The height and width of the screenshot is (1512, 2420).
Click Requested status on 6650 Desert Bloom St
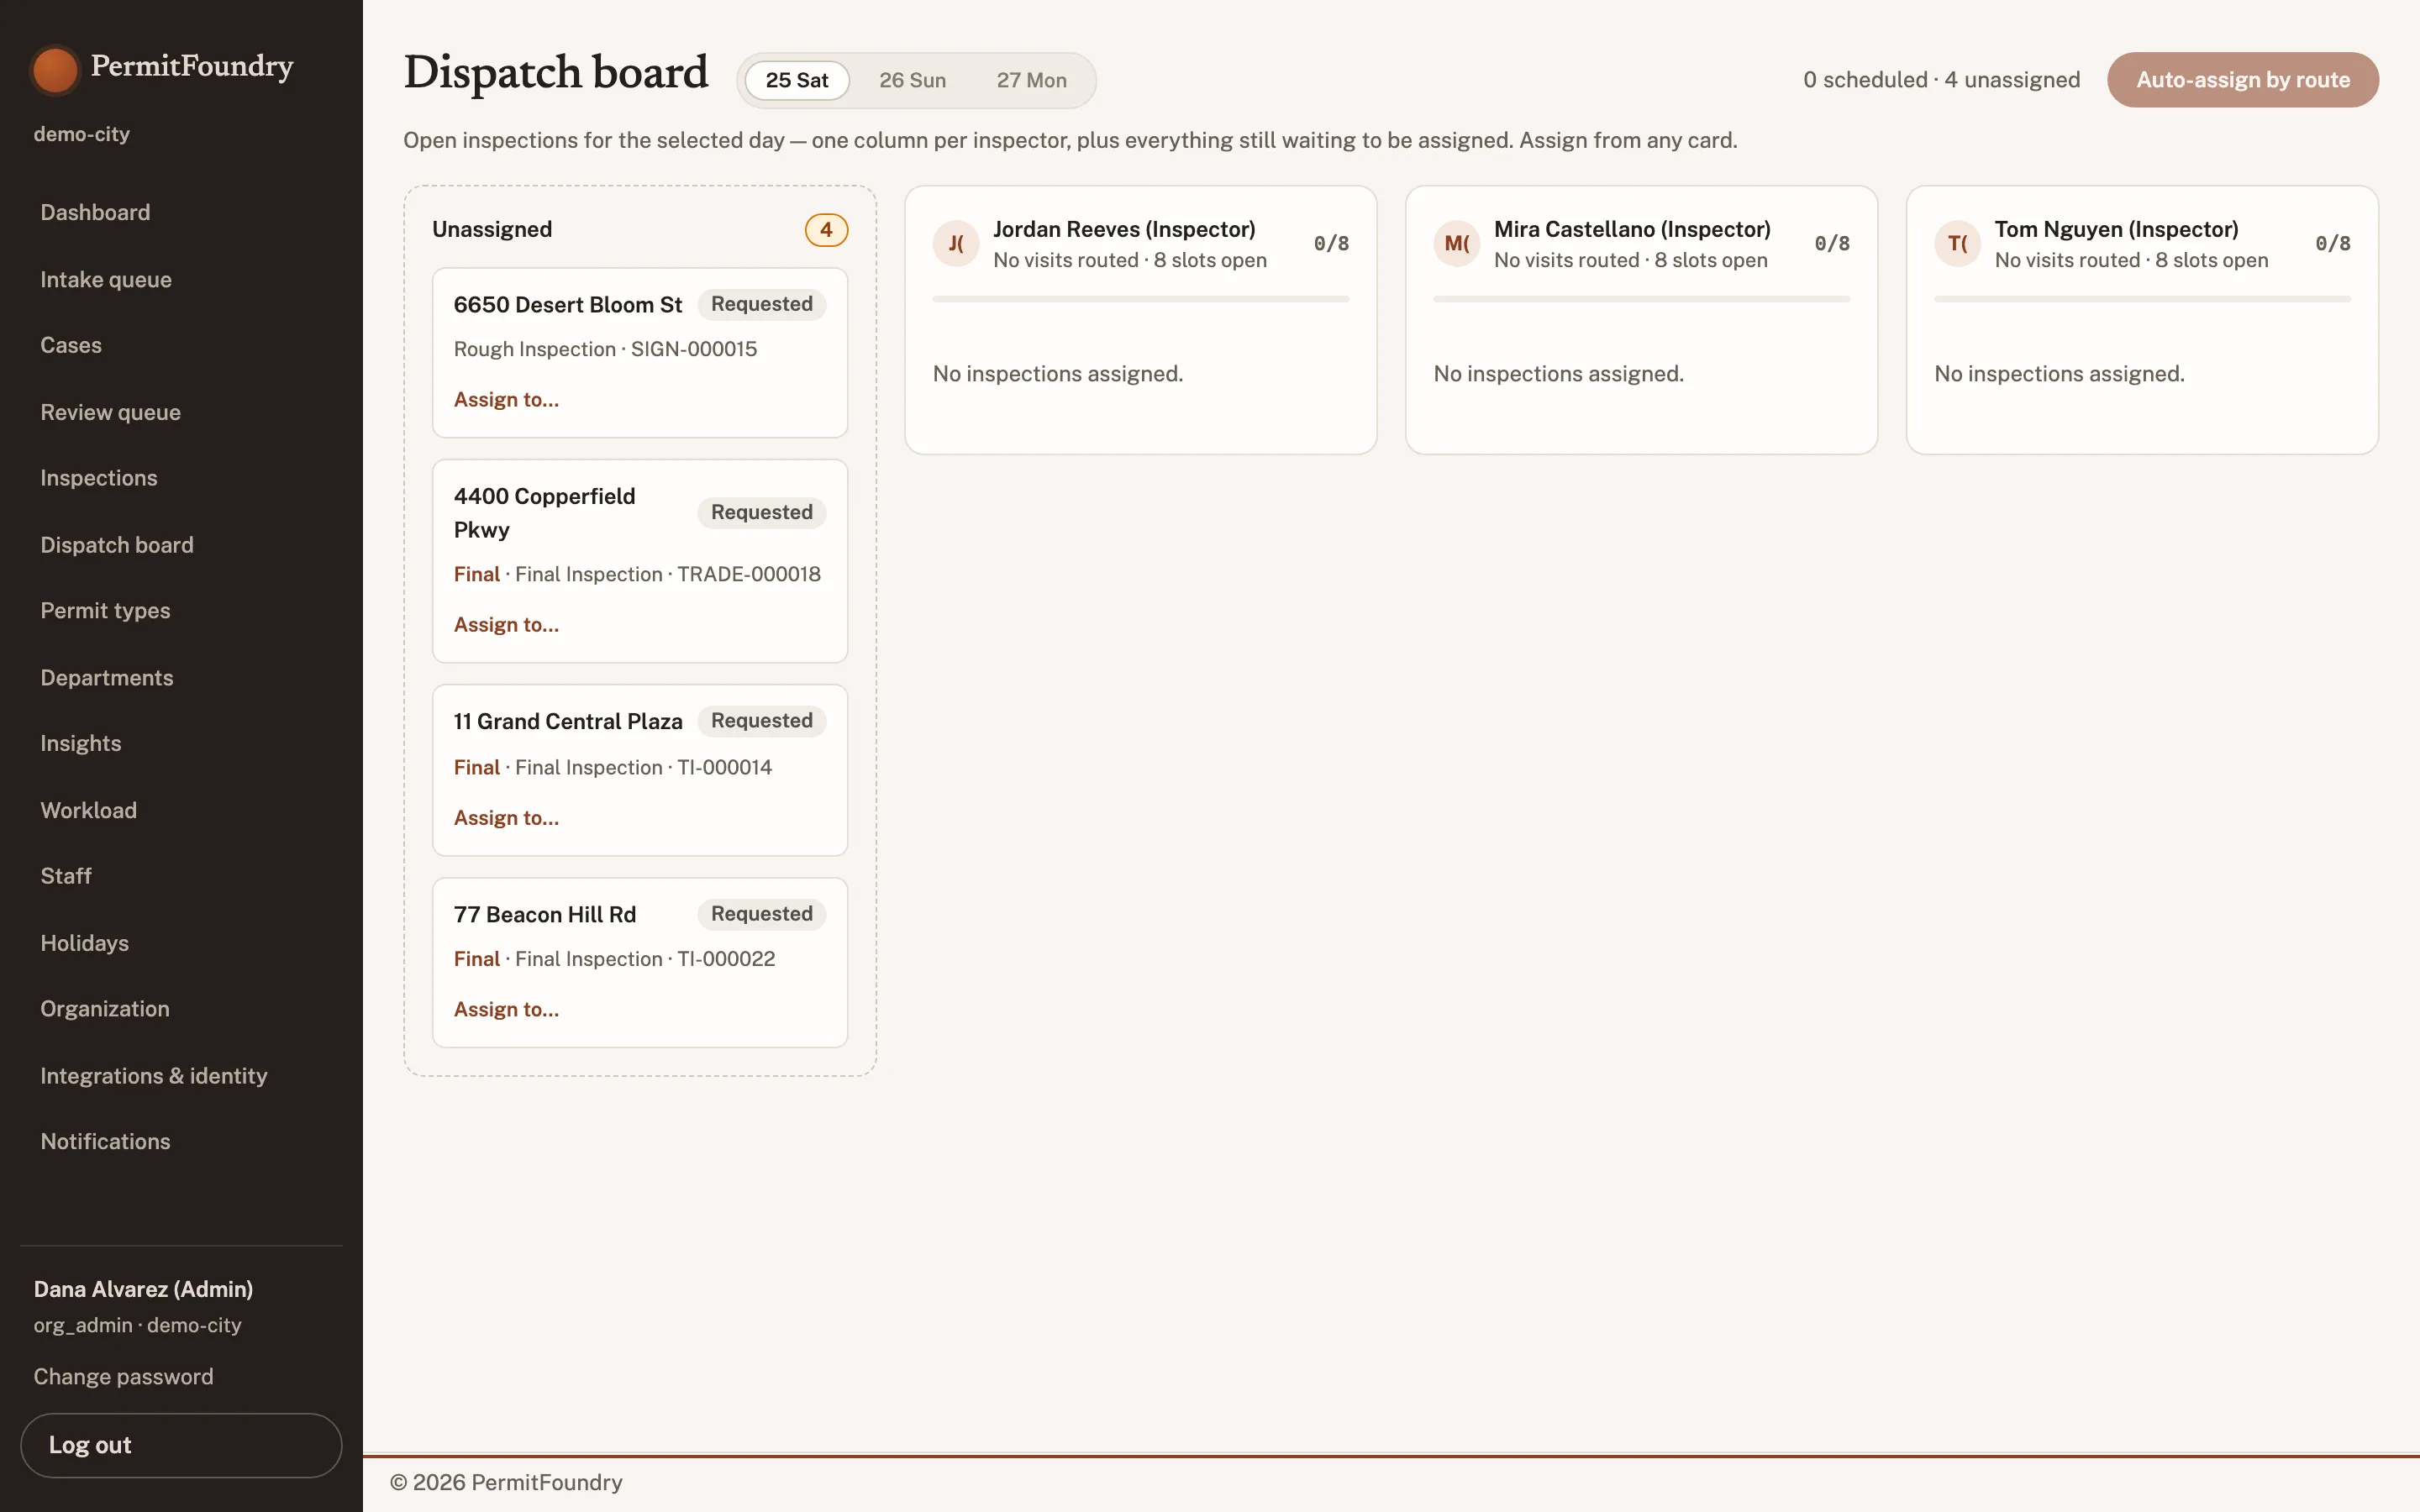[x=762, y=304]
